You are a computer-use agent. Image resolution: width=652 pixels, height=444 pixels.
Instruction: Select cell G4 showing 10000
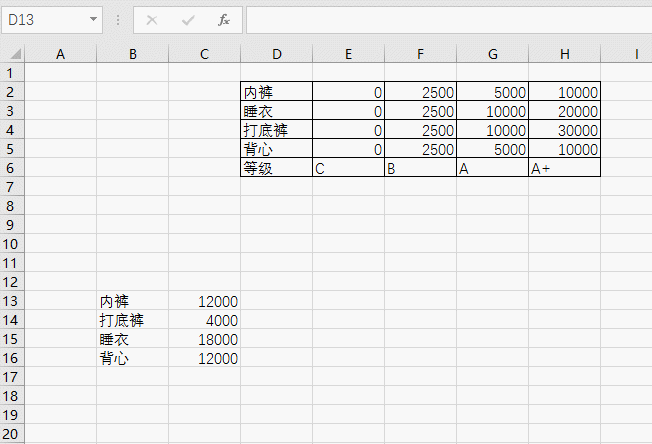[x=493, y=130]
